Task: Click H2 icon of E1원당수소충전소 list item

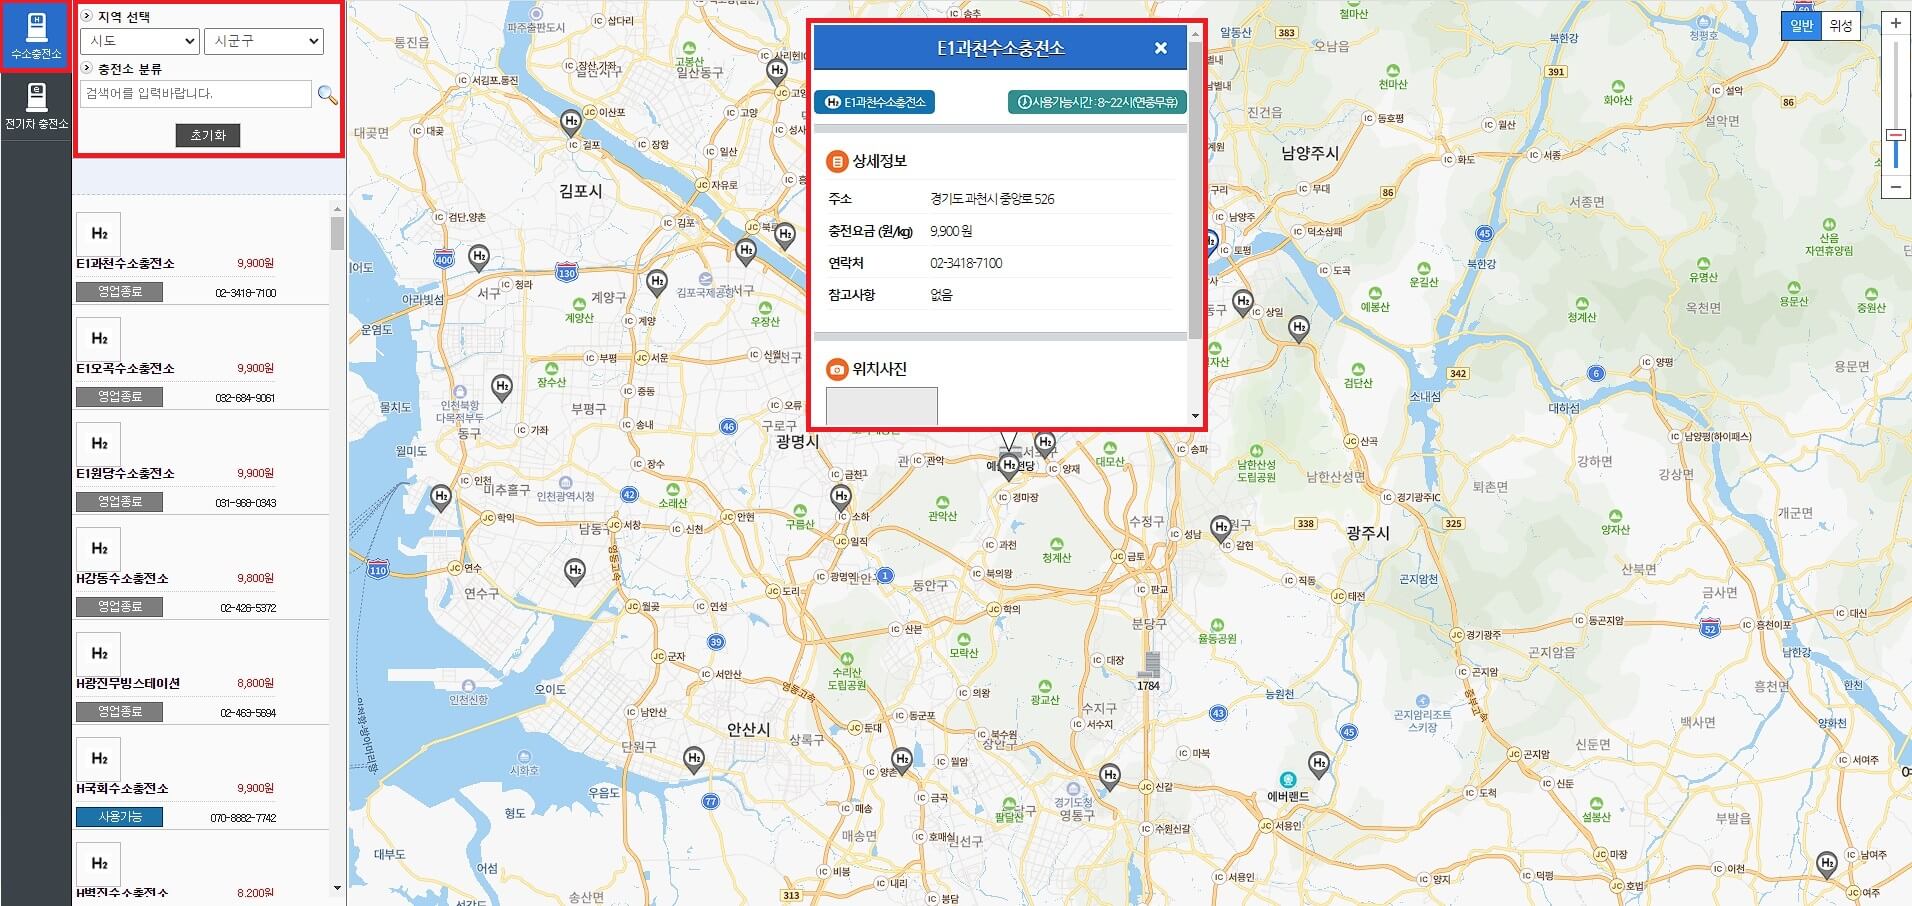Action: click(x=99, y=443)
